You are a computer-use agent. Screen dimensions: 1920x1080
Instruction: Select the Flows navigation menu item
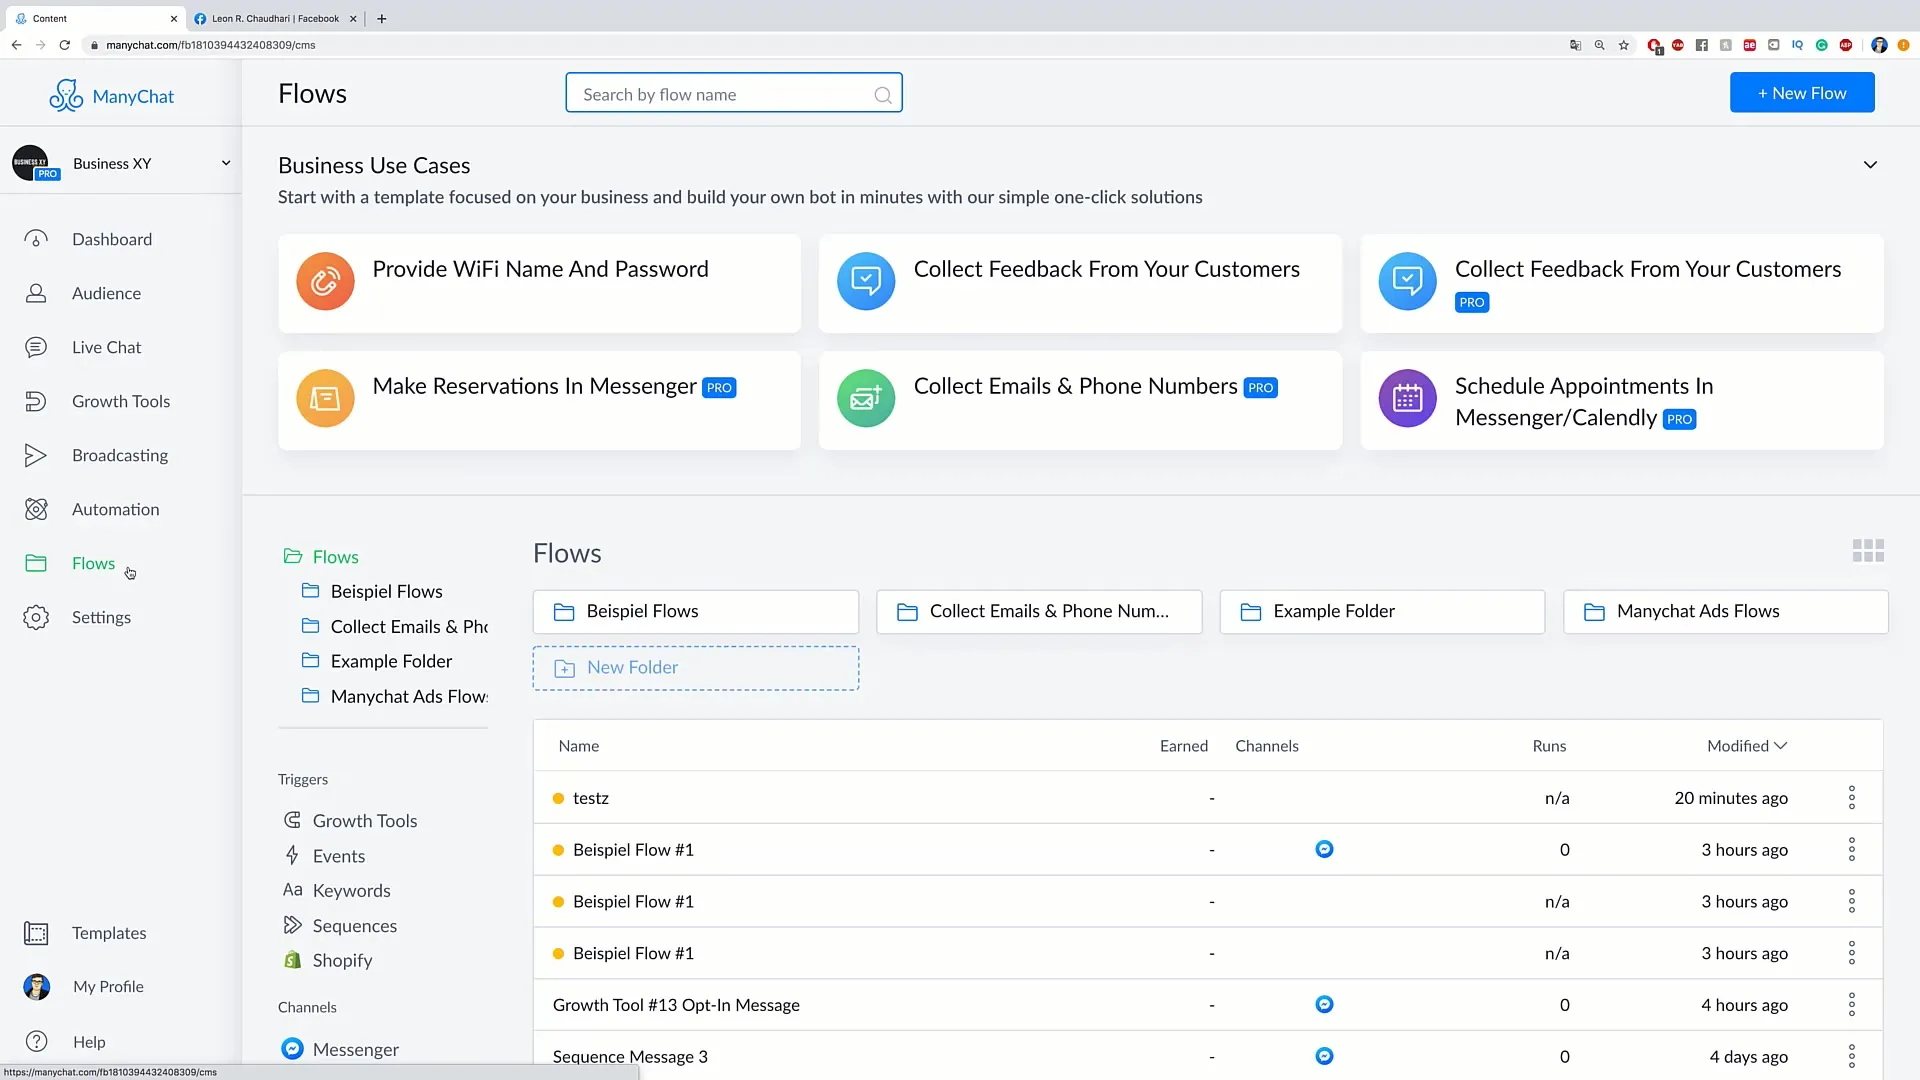pyautogui.click(x=94, y=563)
